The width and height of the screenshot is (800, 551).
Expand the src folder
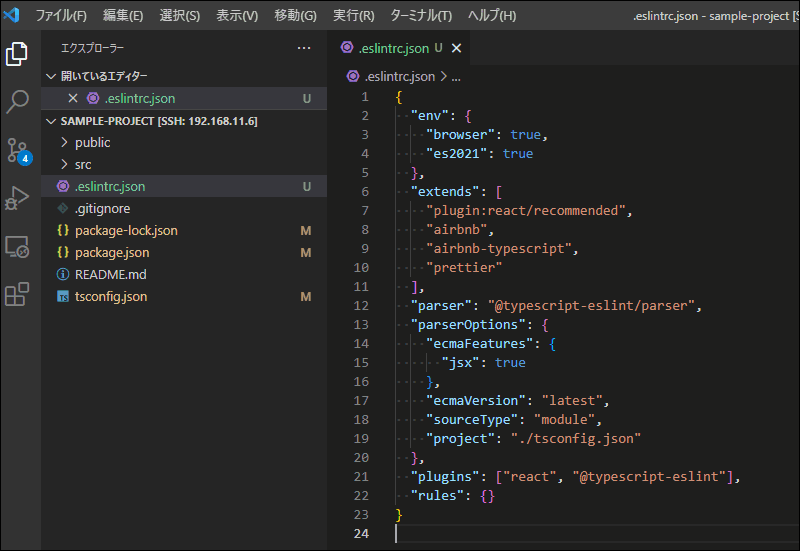tap(64, 164)
